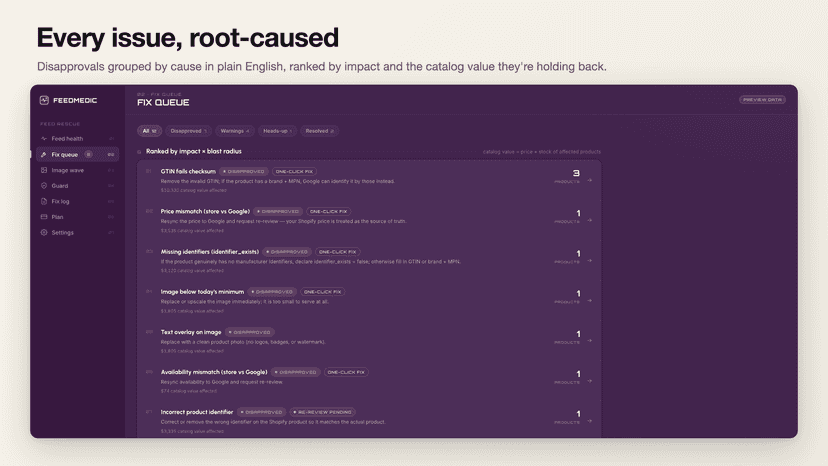
Task: Filter issues by Warnings
Action: coord(234,131)
